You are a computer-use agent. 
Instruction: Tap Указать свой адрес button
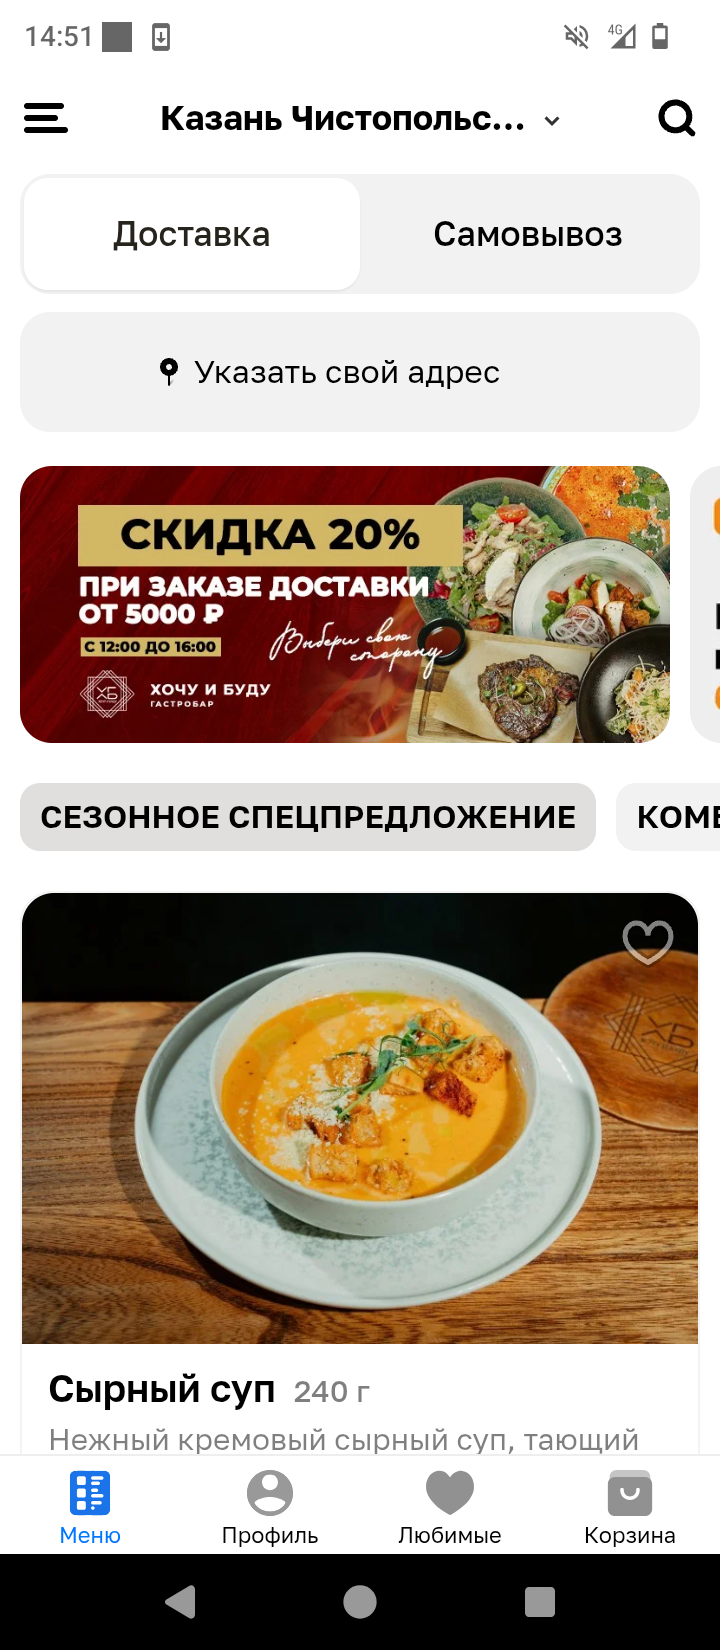pyautogui.click(x=360, y=372)
